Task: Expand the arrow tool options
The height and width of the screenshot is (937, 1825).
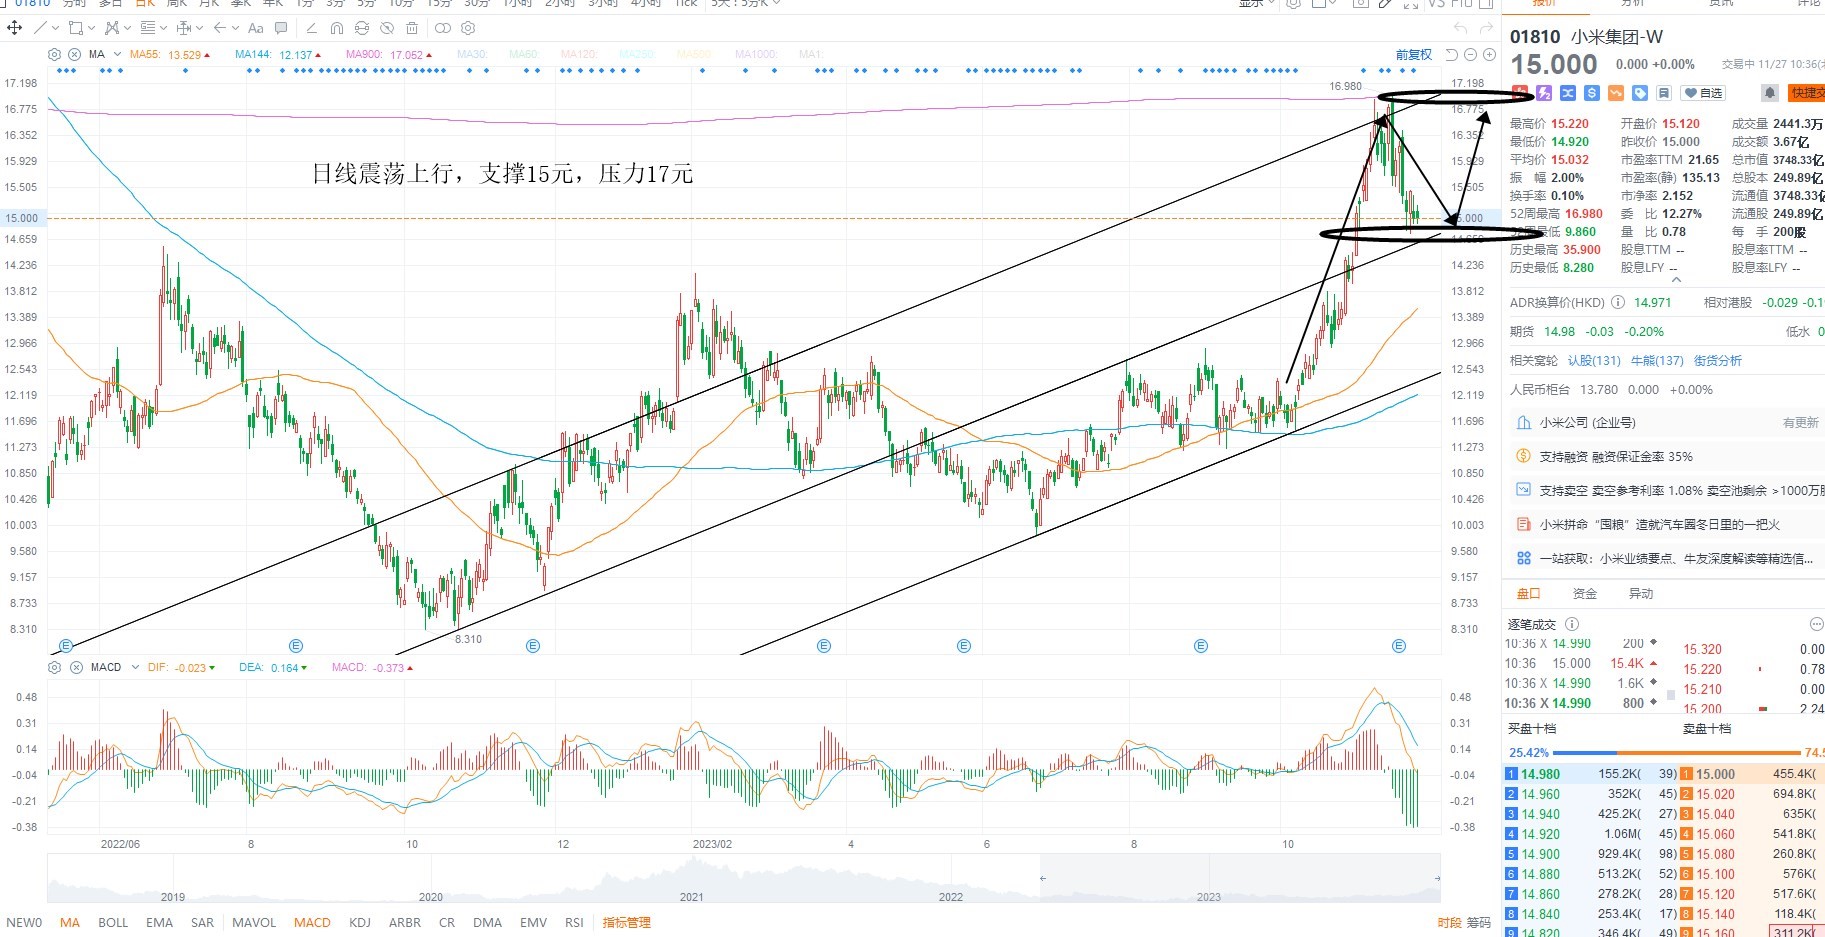Action: [x=235, y=29]
